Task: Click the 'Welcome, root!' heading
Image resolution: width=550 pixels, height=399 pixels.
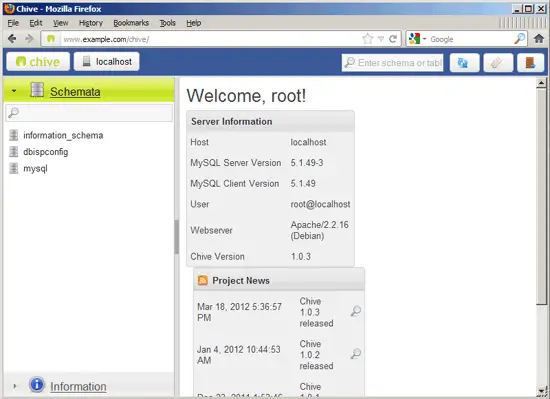Action: (x=246, y=96)
